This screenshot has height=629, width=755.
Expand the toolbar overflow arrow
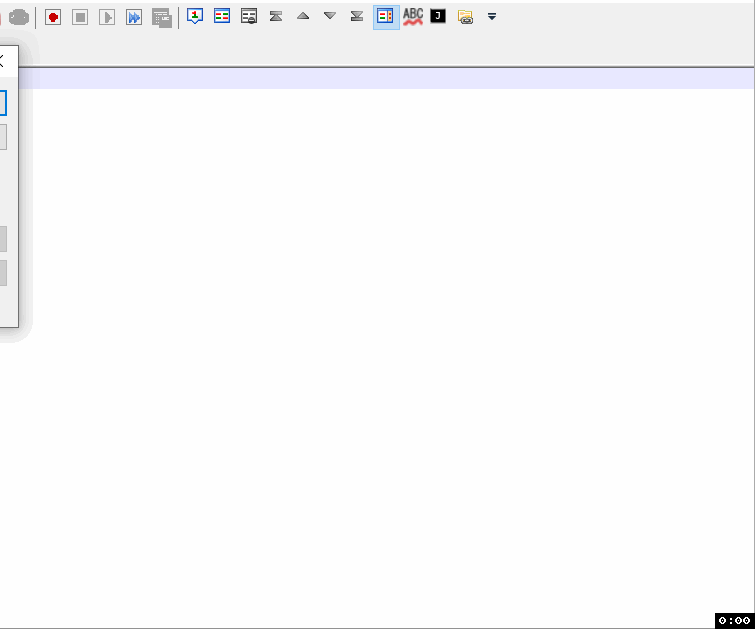(x=492, y=17)
